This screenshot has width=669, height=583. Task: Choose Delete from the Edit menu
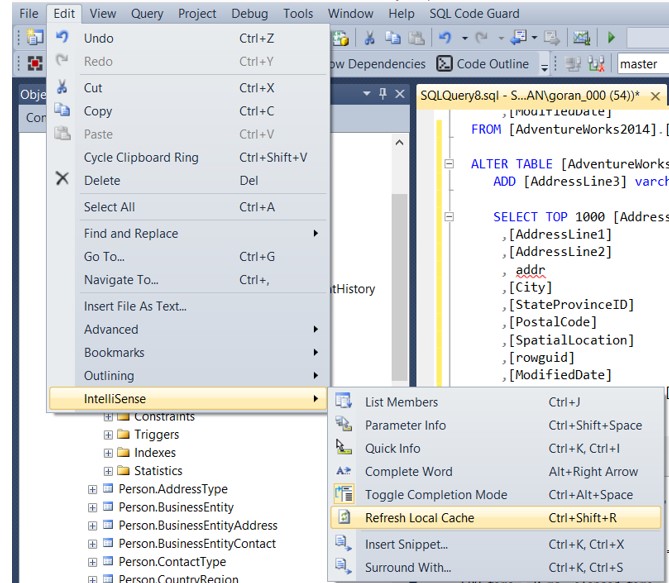(x=188, y=181)
